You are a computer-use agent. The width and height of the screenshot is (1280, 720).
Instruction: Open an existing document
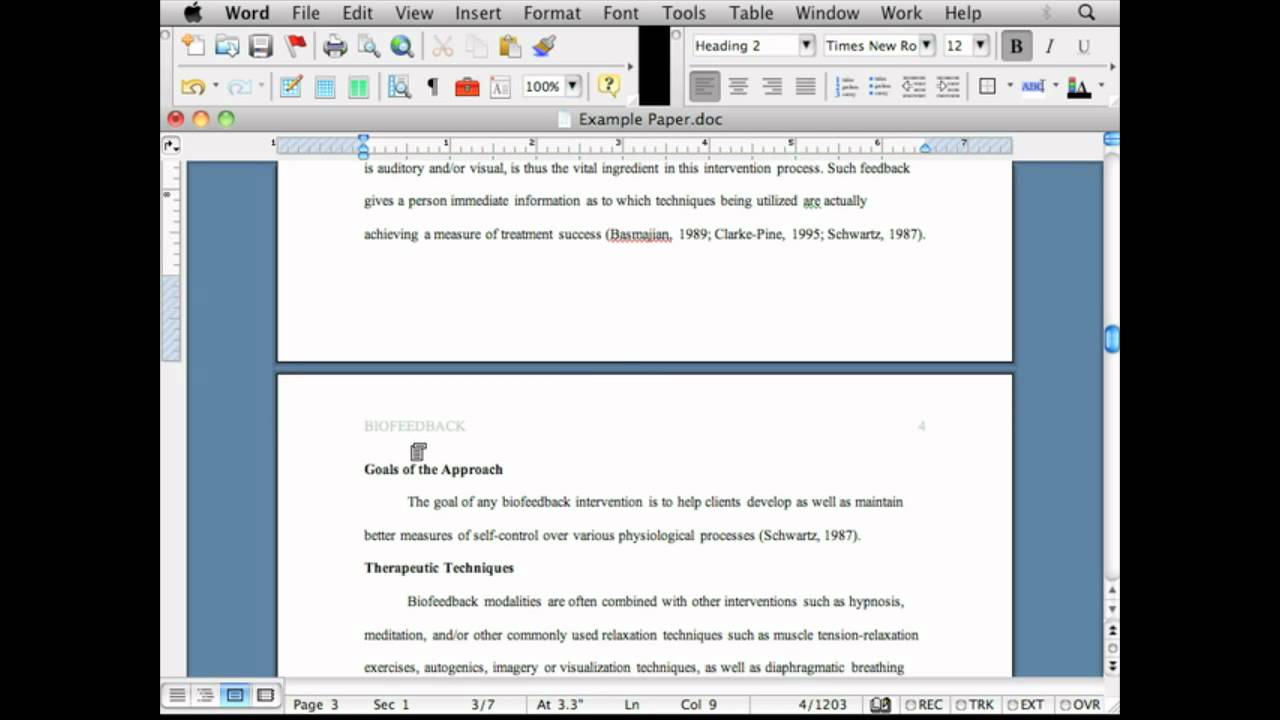pos(227,45)
